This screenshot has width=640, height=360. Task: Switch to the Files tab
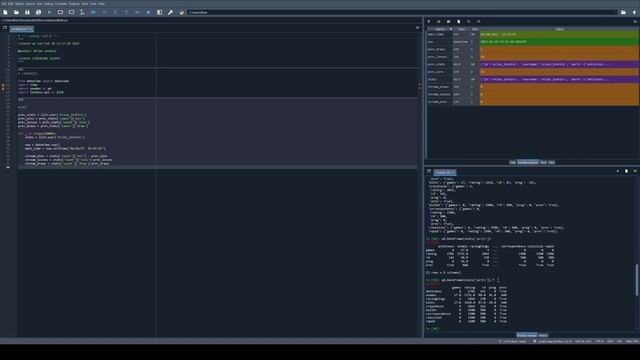pyautogui.click(x=552, y=162)
